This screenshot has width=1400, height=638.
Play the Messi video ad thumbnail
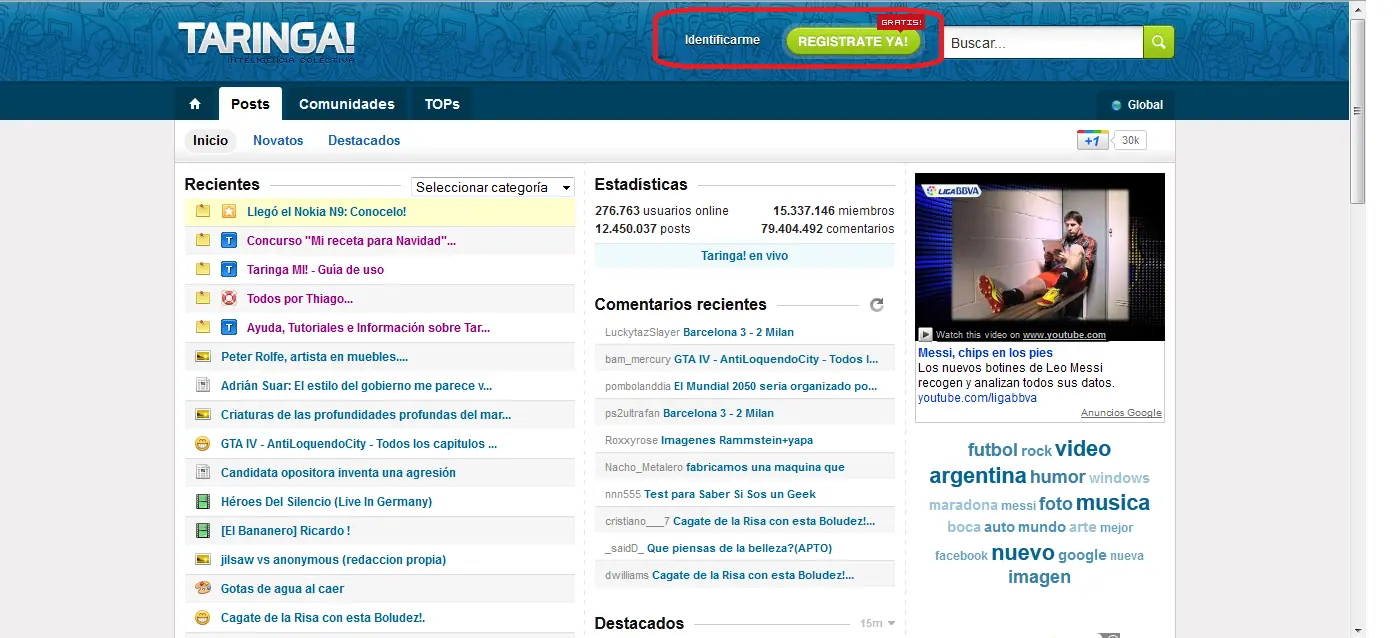[x=1039, y=257]
